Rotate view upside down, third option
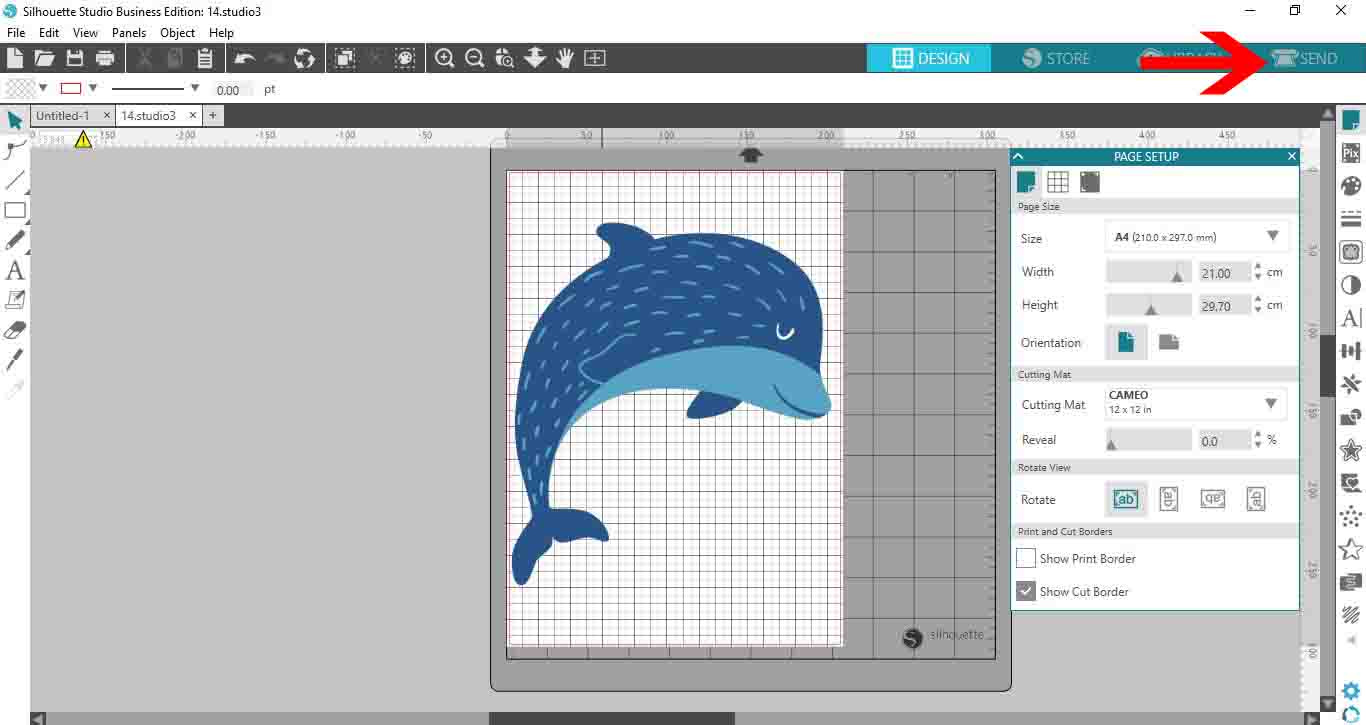The width and height of the screenshot is (1366, 725). point(1213,499)
